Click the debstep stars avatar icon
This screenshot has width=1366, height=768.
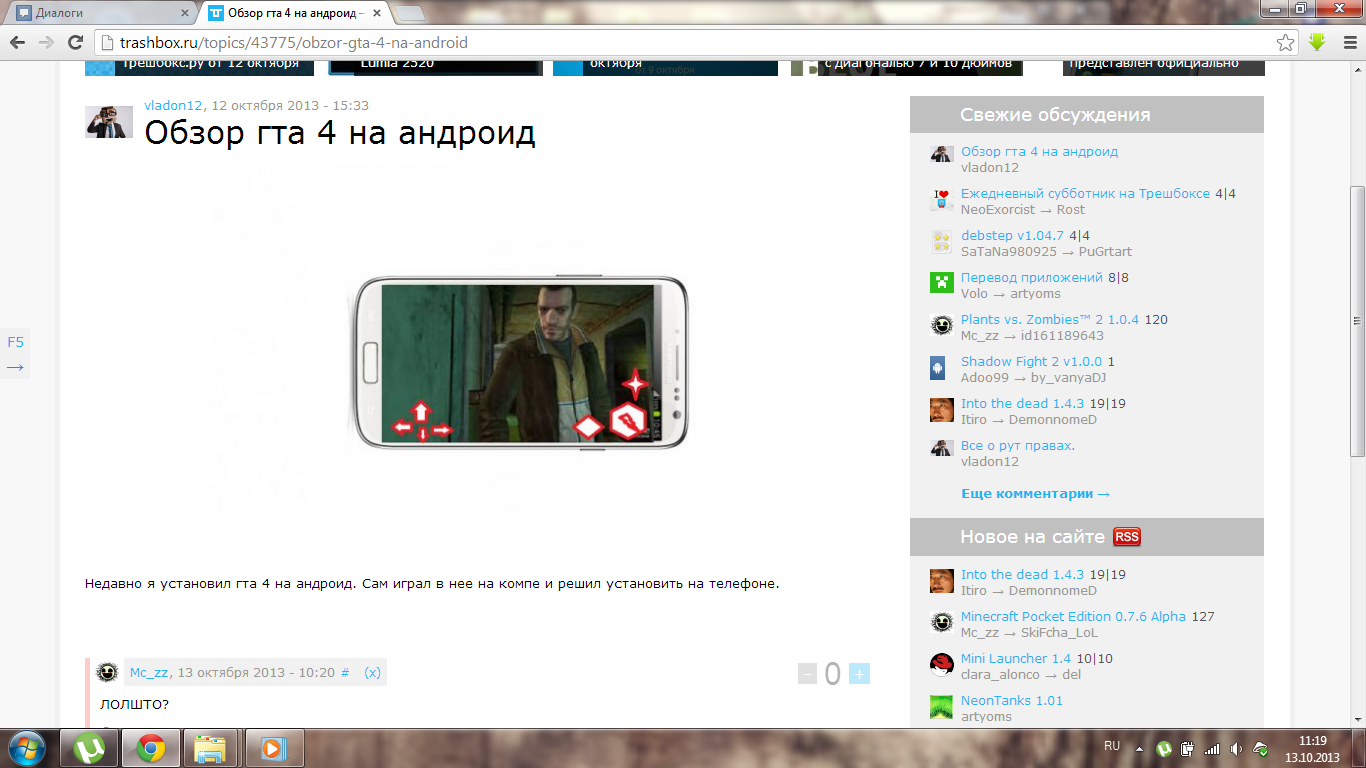941,241
